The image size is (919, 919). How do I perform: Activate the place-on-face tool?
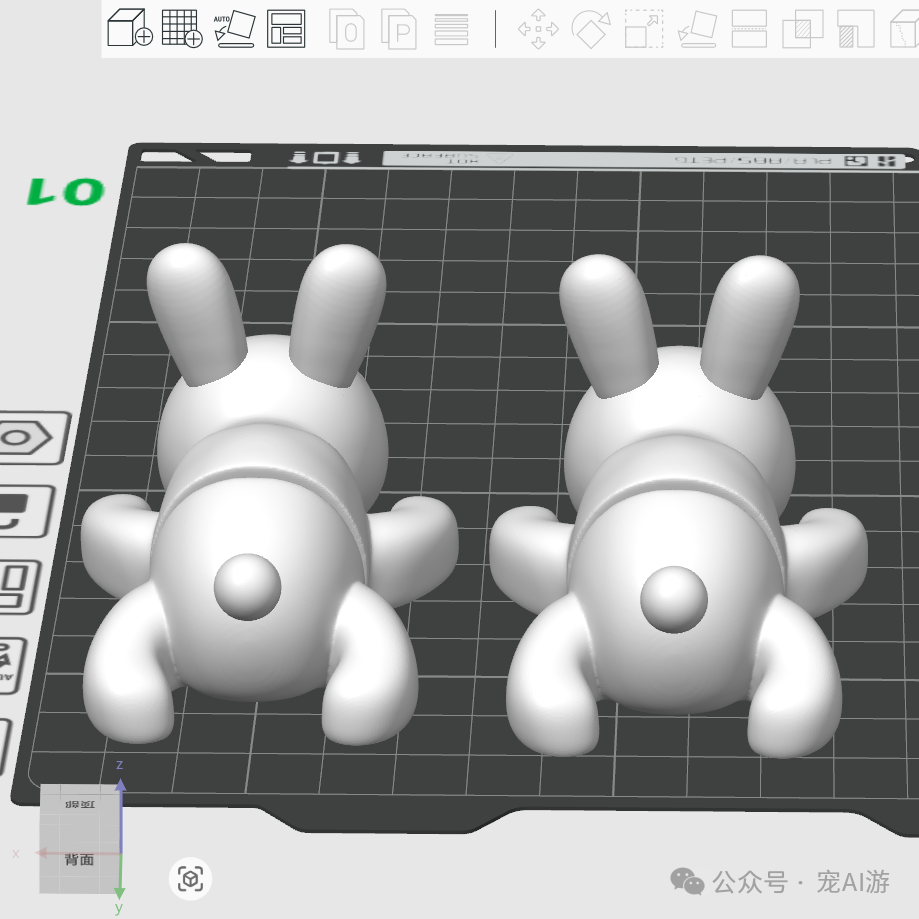[698, 30]
